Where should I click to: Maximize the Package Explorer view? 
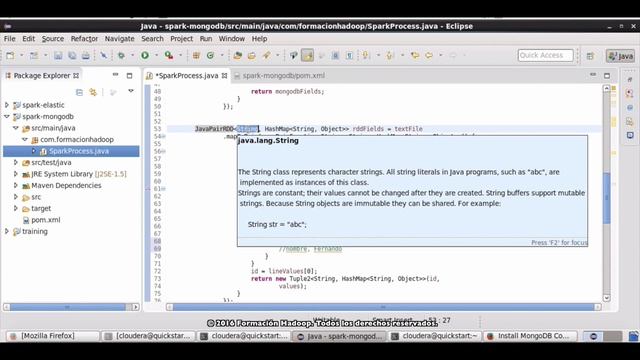click(129, 76)
